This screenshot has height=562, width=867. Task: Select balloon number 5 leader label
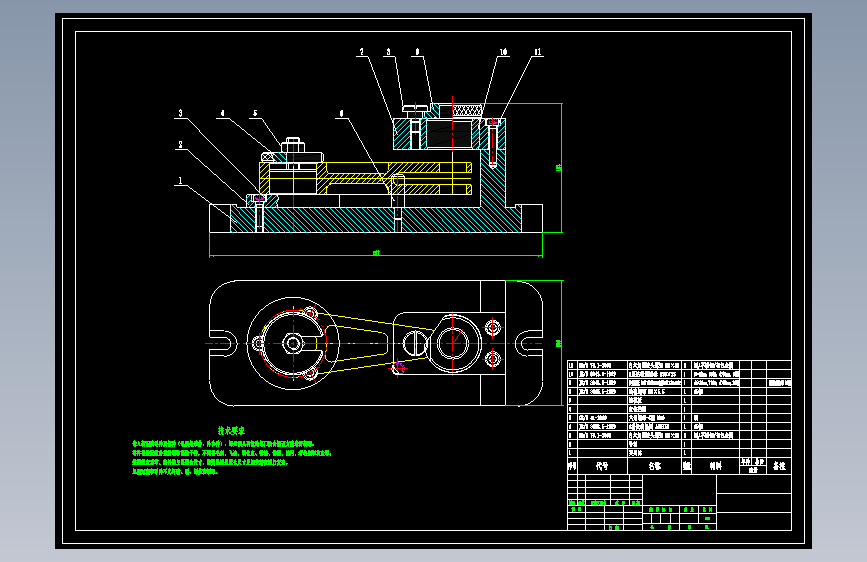[255, 113]
